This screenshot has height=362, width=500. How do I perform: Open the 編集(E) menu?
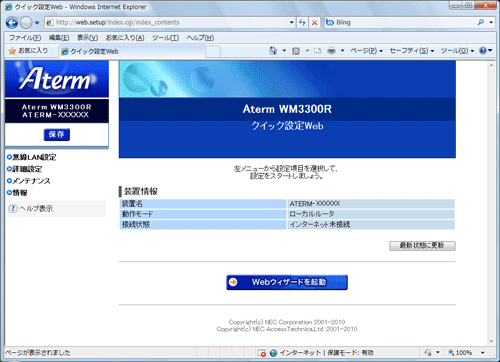click(x=59, y=38)
